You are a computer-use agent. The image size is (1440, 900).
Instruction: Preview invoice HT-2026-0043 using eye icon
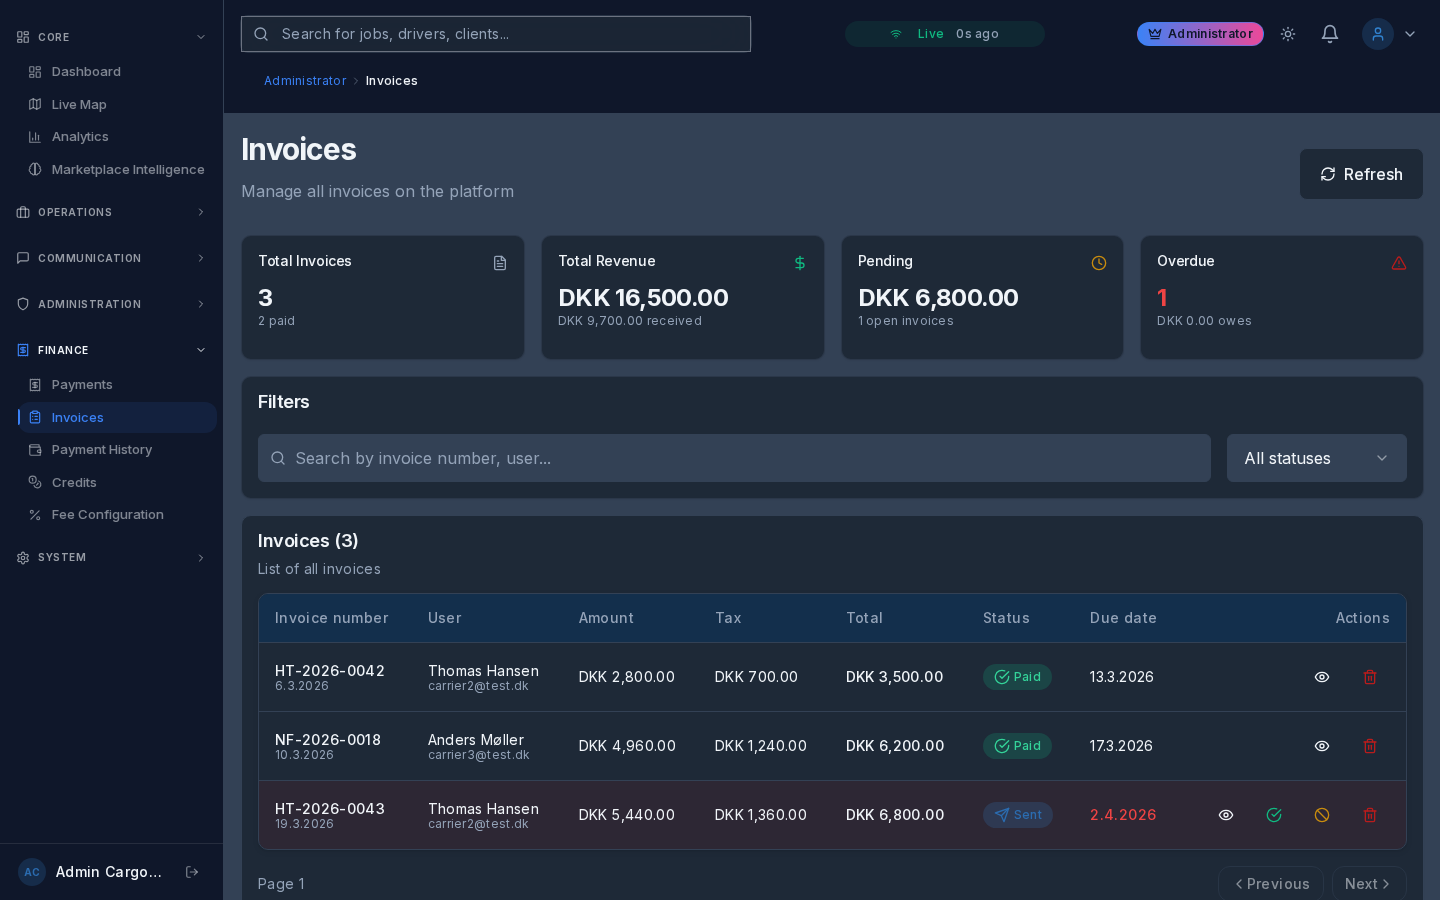pos(1226,815)
